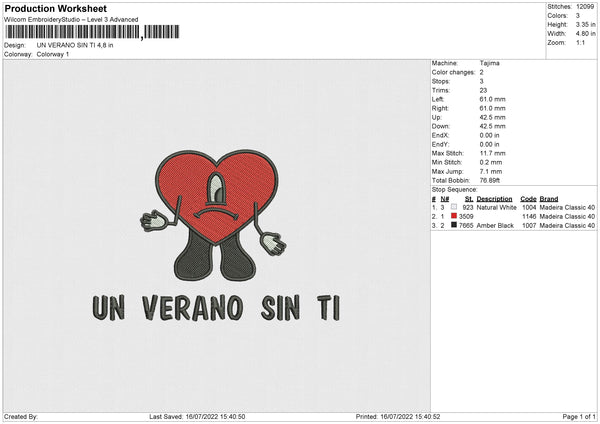Click the barcode below the software name
The image size is (600, 424).
(92, 32)
